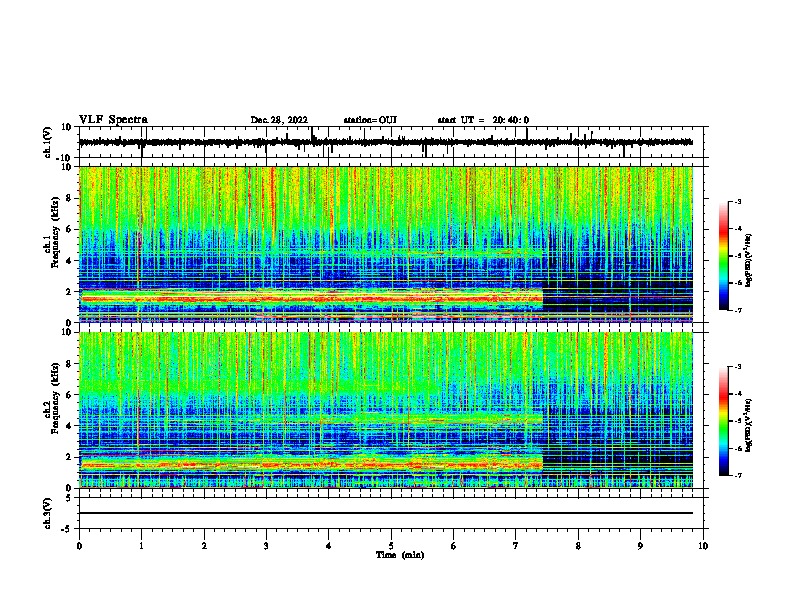Click the ch.1 voltage waveform trace
This screenshot has width=792, height=612.
coord(385,142)
